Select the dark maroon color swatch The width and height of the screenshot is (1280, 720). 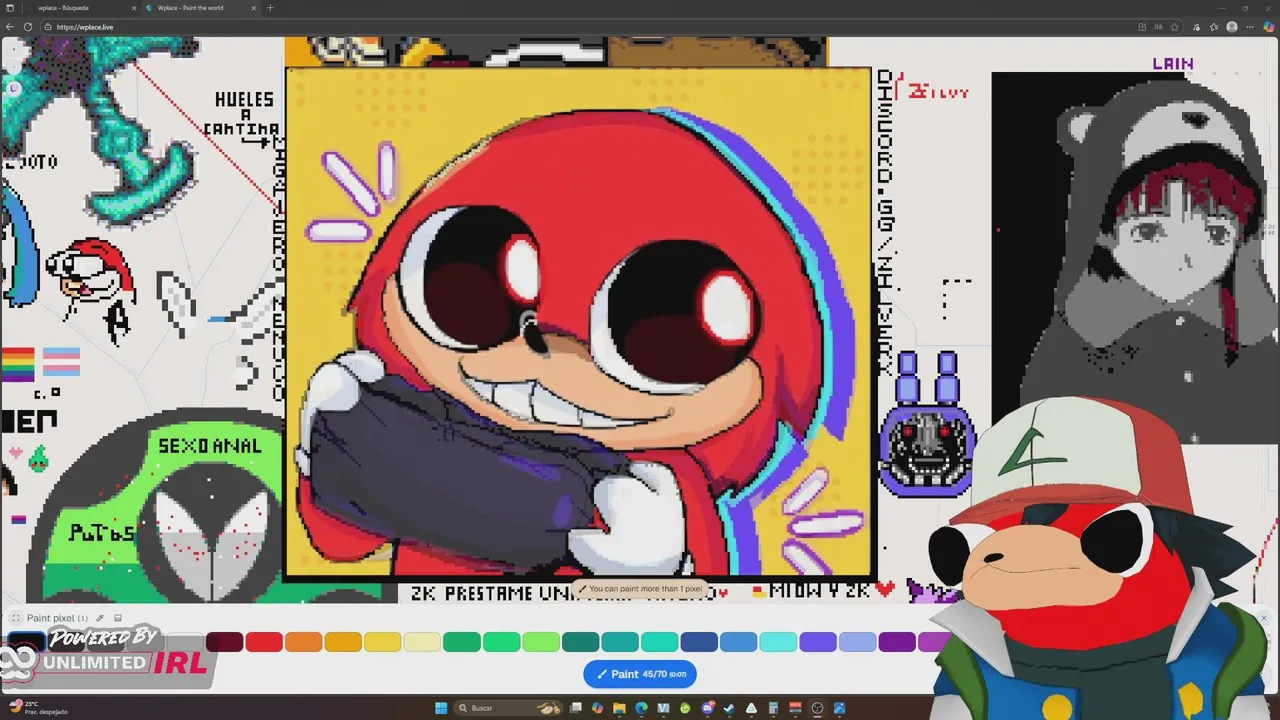224,642
